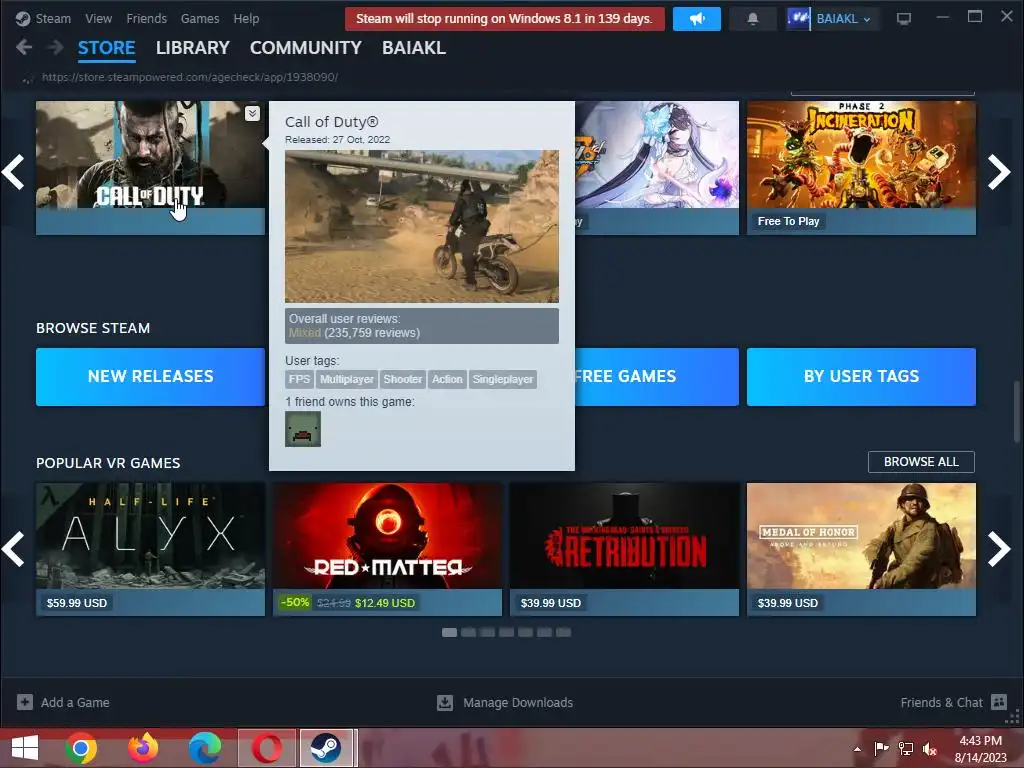The width and height of the screenshot is (1024, 768).
Task: Switch to the COMMUNITY tab
Action: [306, 48]
